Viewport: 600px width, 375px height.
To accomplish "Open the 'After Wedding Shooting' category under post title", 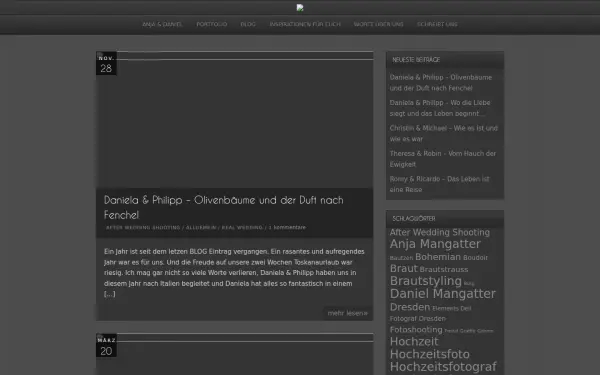I will click(143, 227).
